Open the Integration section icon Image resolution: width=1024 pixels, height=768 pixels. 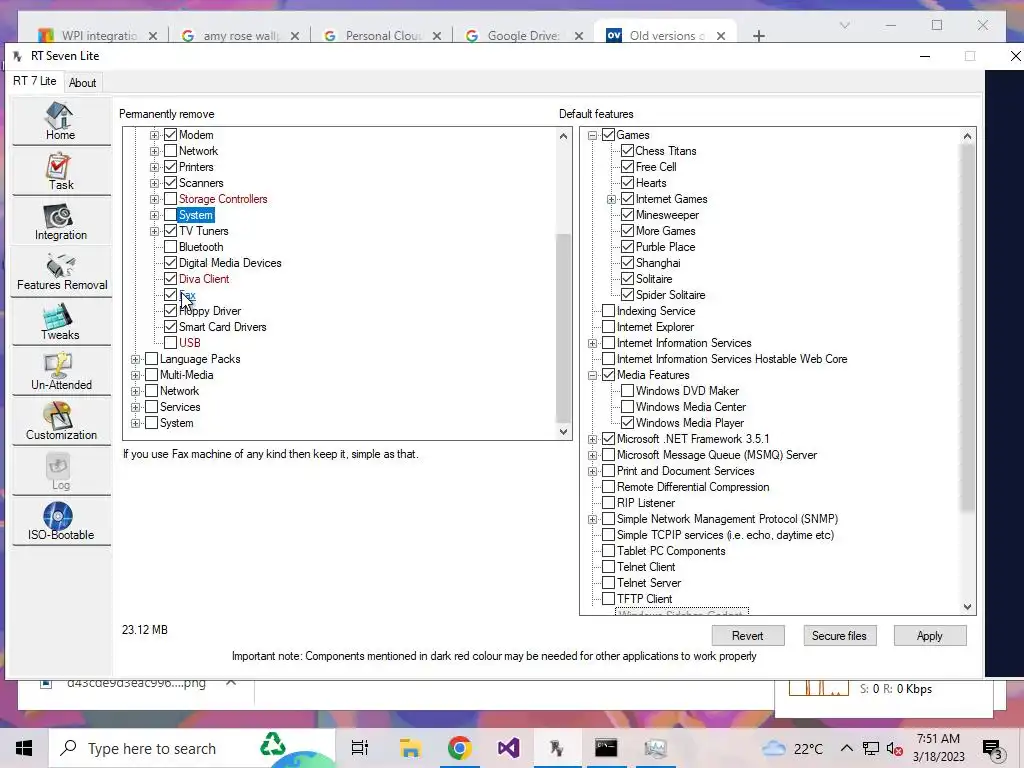[60, 222]
